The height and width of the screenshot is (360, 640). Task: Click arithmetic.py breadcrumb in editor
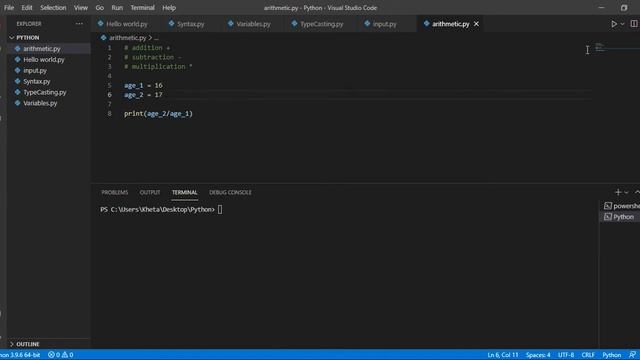click(127, 38)
